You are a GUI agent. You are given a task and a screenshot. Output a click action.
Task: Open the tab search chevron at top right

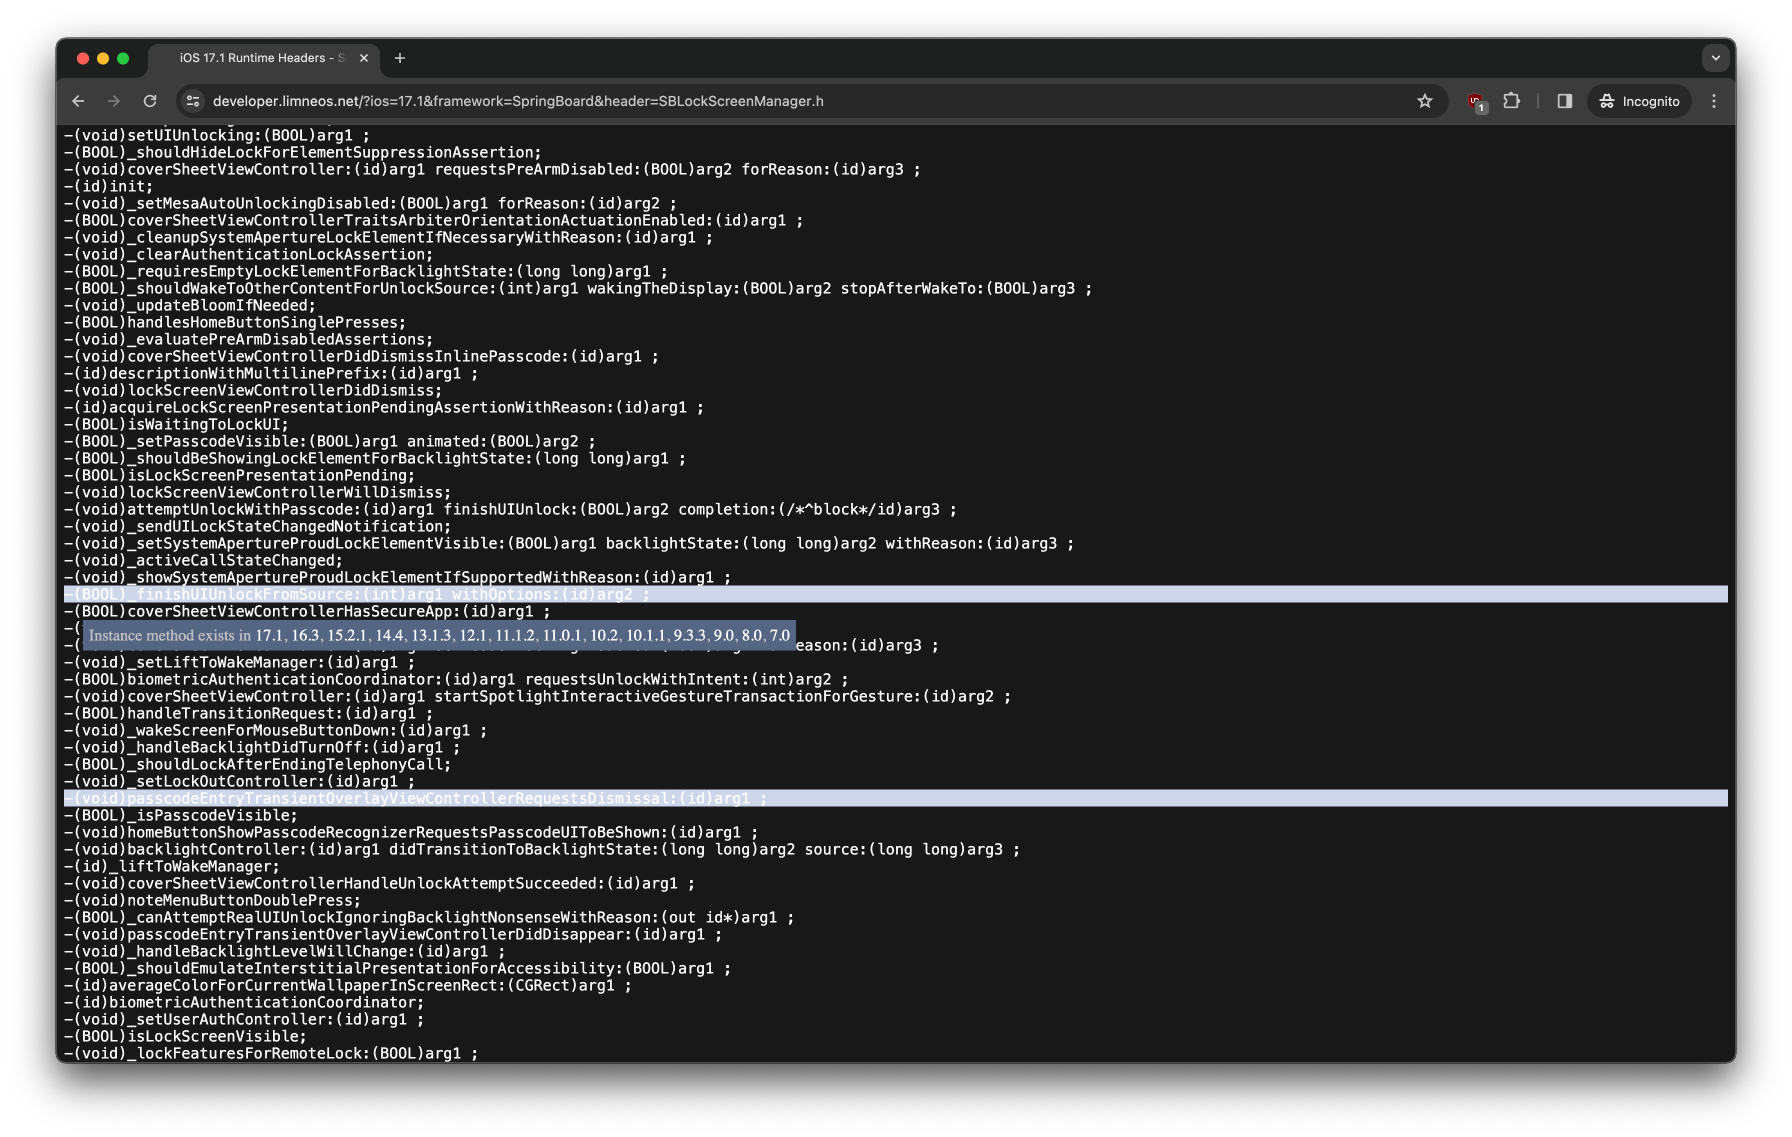[x=1716, y=58]
